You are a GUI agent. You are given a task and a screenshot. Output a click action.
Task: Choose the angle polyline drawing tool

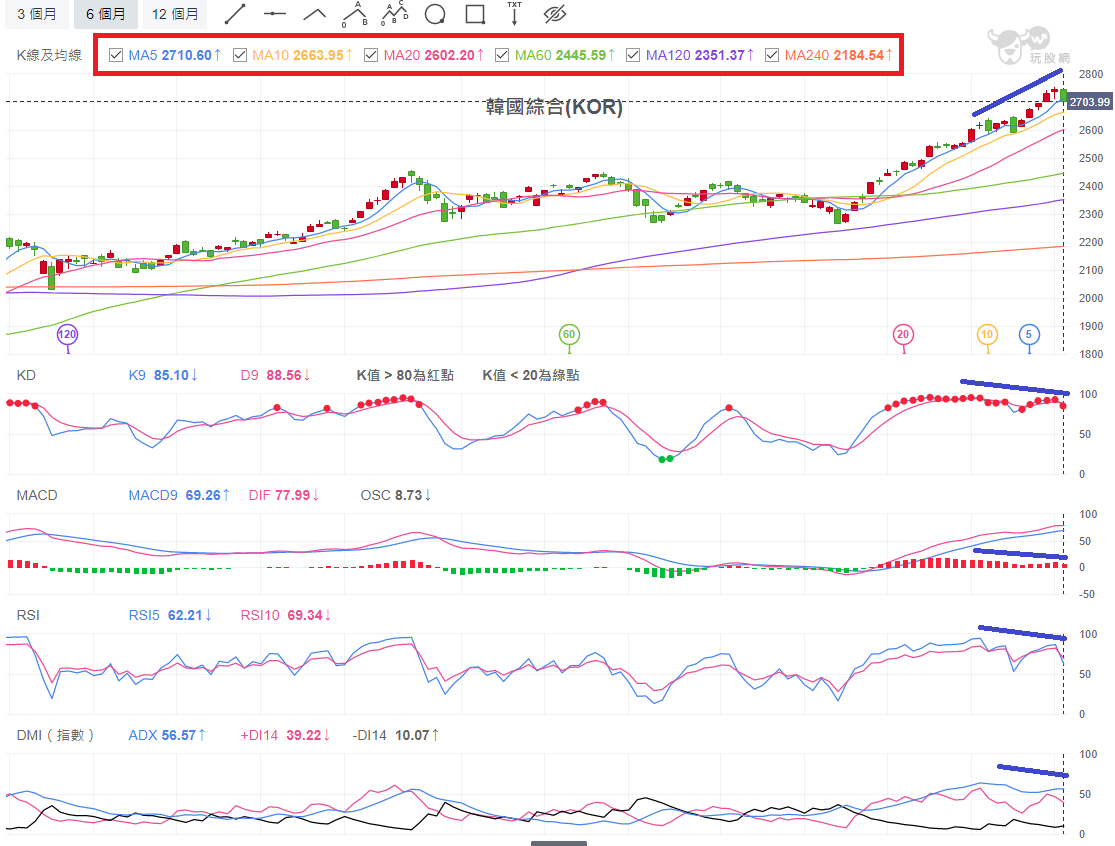[x=315, y=14]
